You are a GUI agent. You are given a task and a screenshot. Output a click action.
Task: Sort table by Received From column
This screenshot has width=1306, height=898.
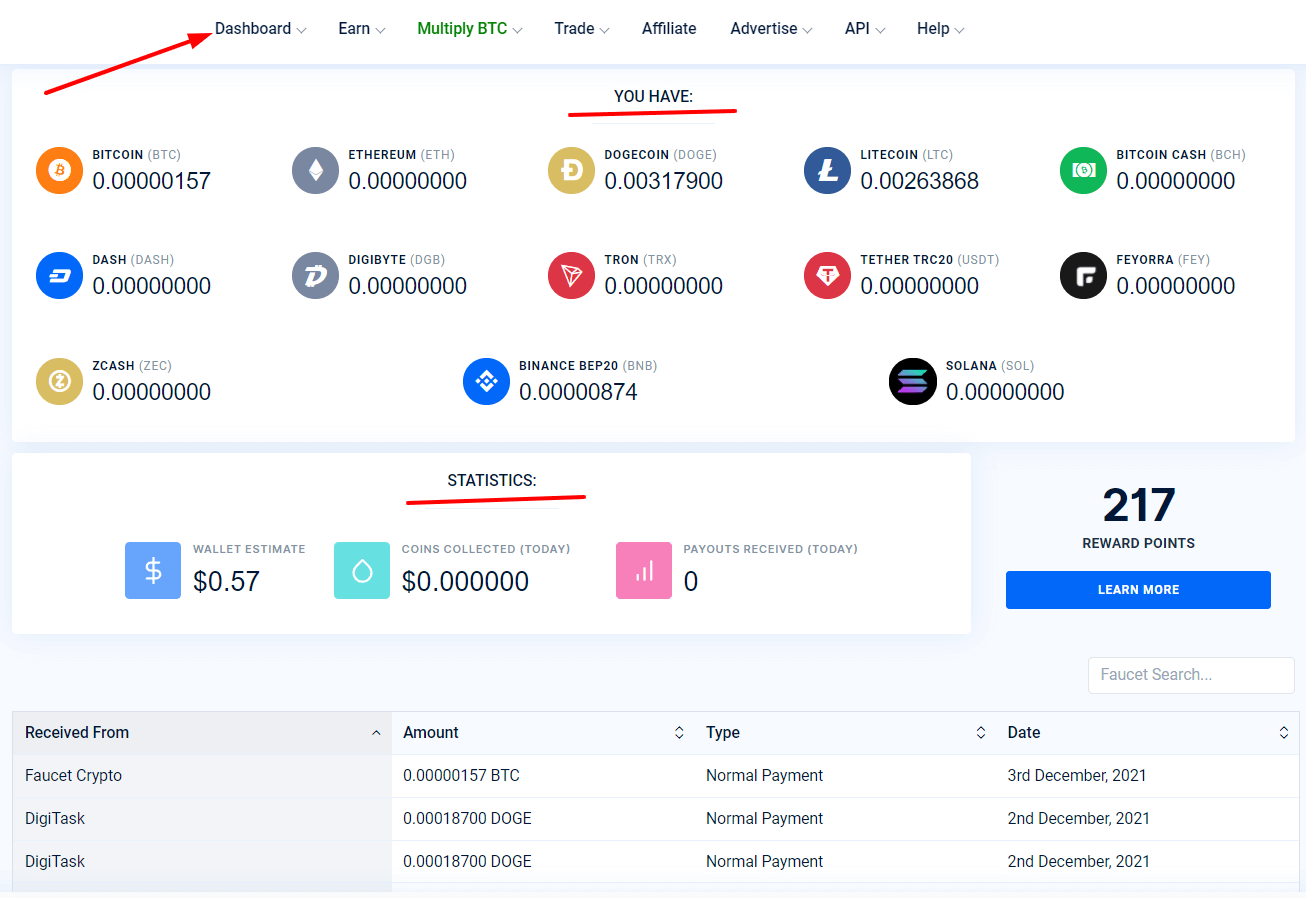[x=202, y=733]
